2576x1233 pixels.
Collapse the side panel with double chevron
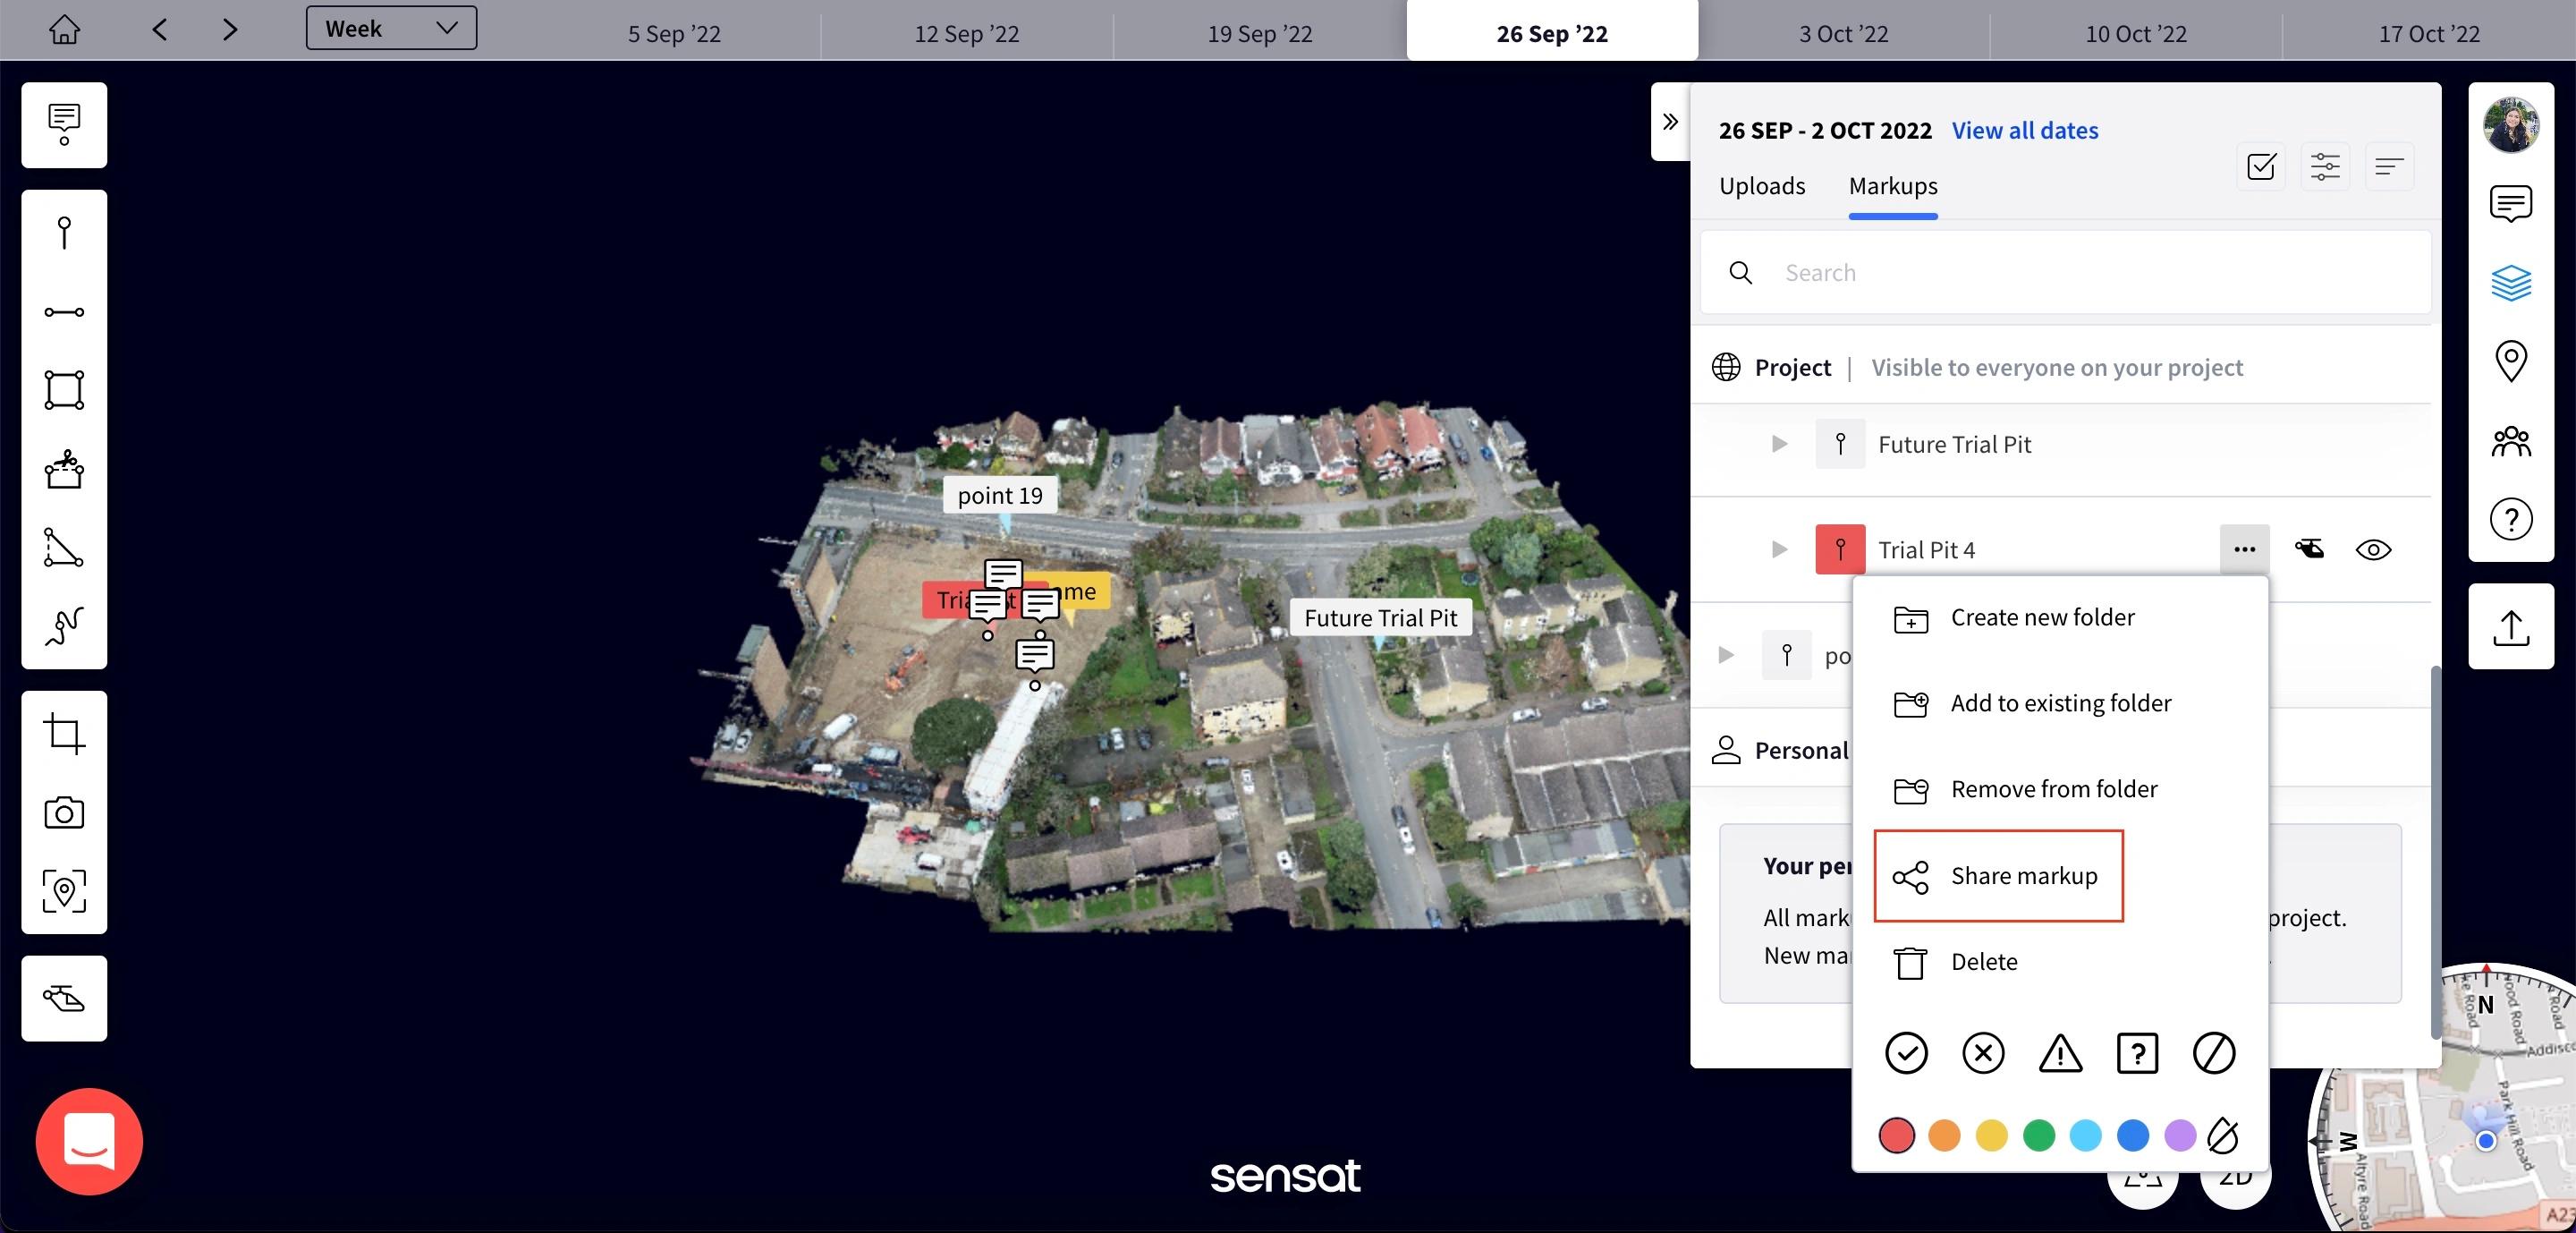click(1670, 122)
